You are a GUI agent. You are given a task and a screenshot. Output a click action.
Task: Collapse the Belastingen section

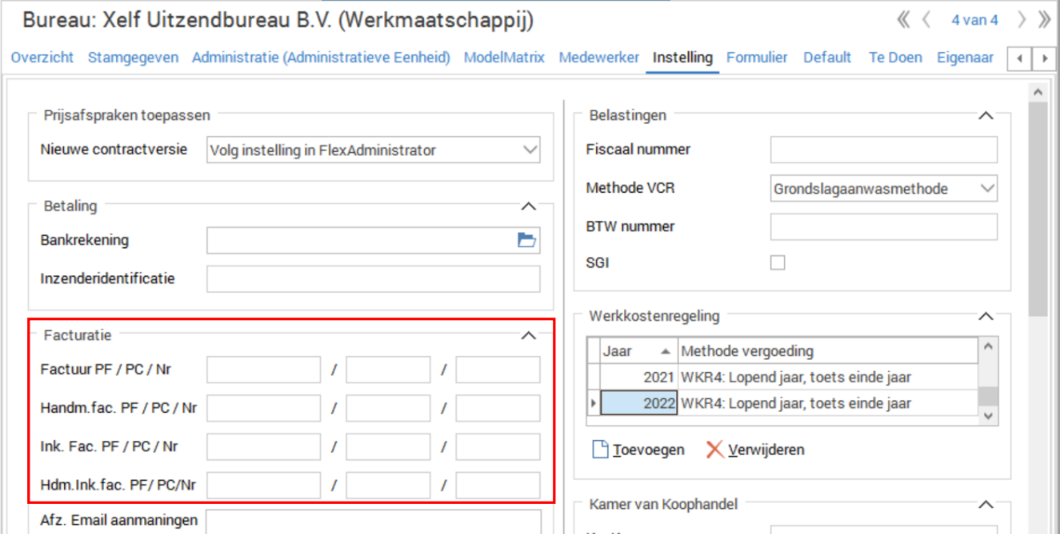click(985, 116)
